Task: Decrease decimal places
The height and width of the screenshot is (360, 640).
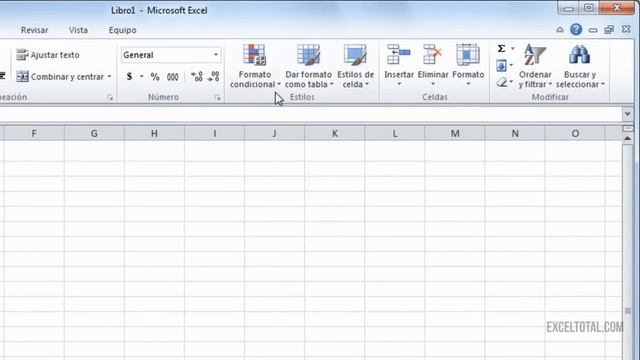Action: (213, 76)
